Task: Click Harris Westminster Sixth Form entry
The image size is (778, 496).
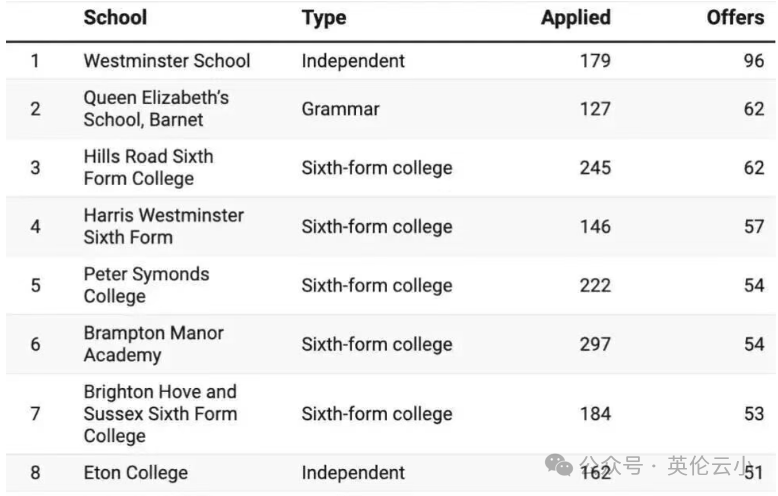Action: click(x=163, y=226)
